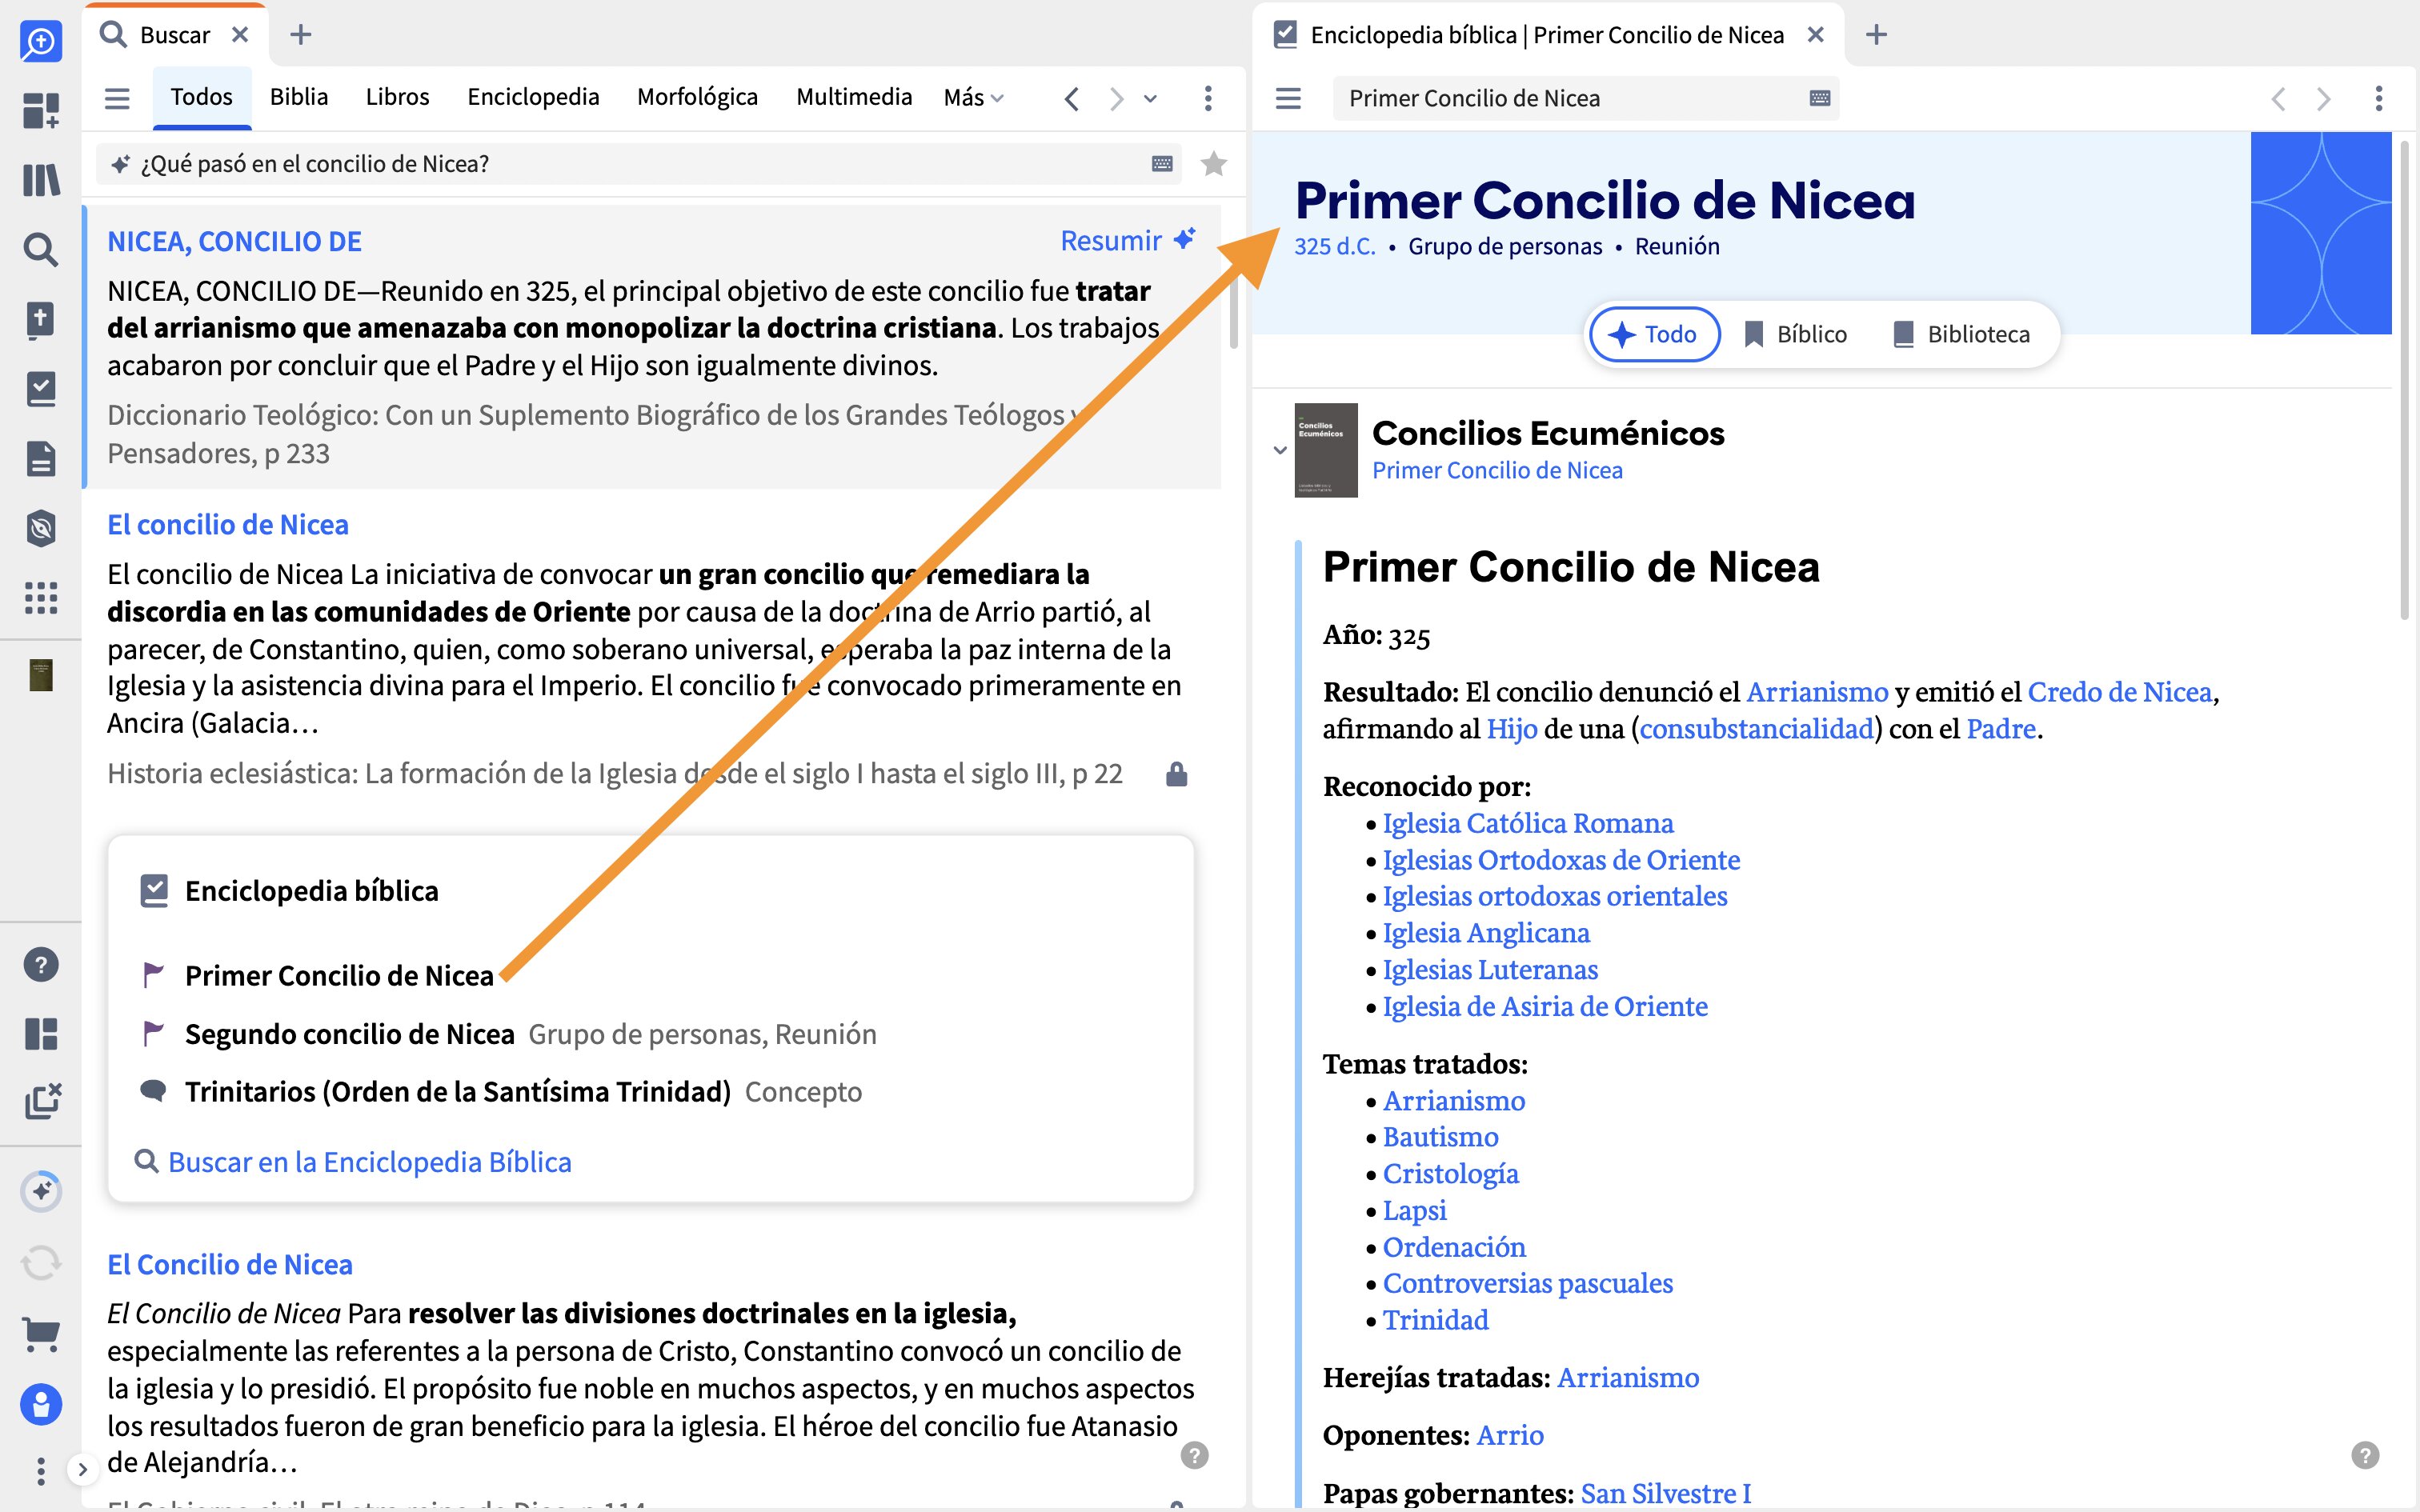Open the pinned book thumbnail in sidebar
The width and height of the screenshot is (2420, 1512).
[41, 676]
